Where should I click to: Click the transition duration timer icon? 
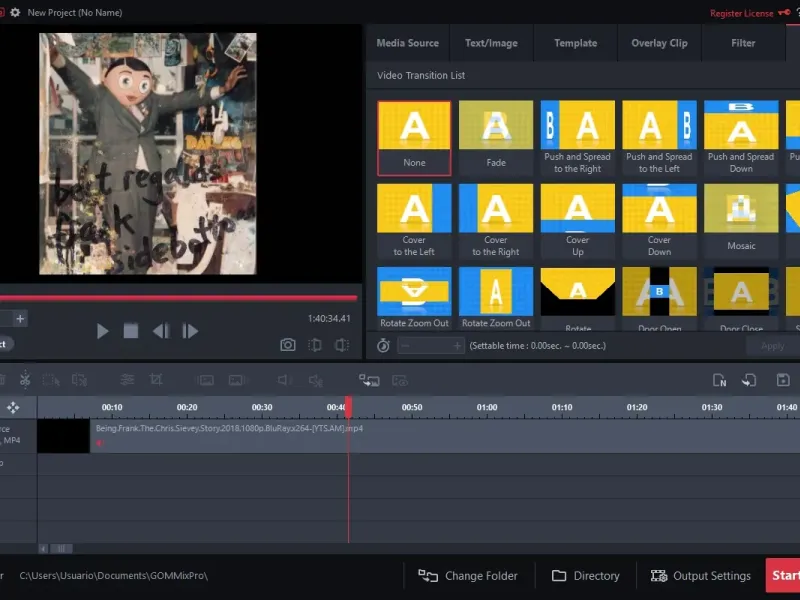coord(383,346)
